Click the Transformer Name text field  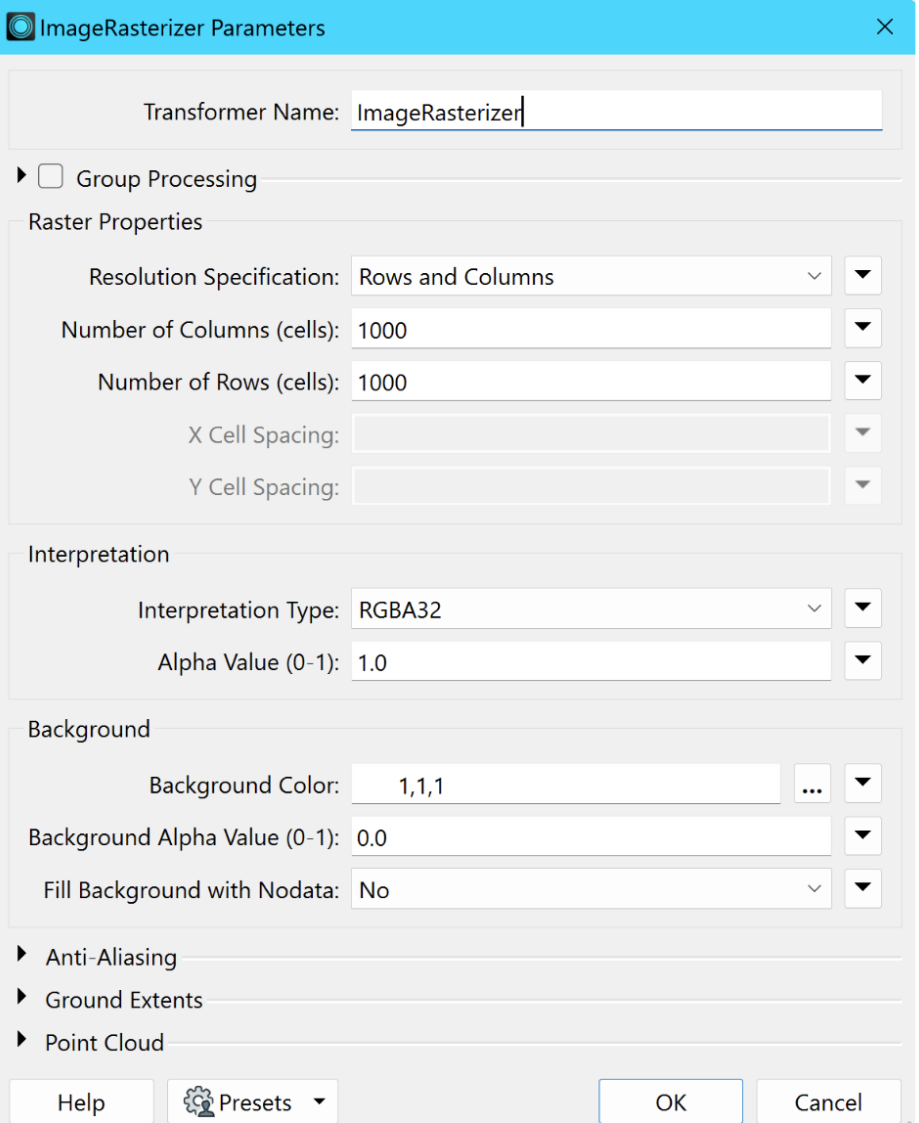click(x=616, y=111)
